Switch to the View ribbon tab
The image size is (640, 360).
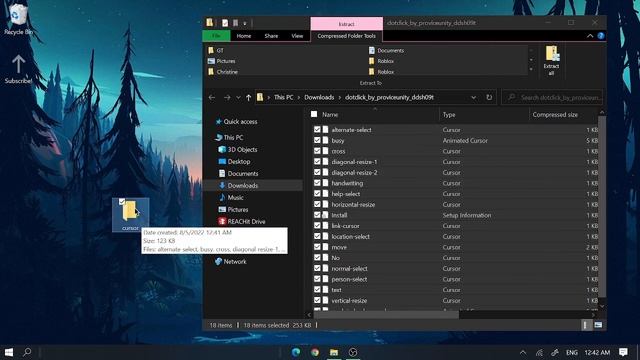(x=297, y=36)
